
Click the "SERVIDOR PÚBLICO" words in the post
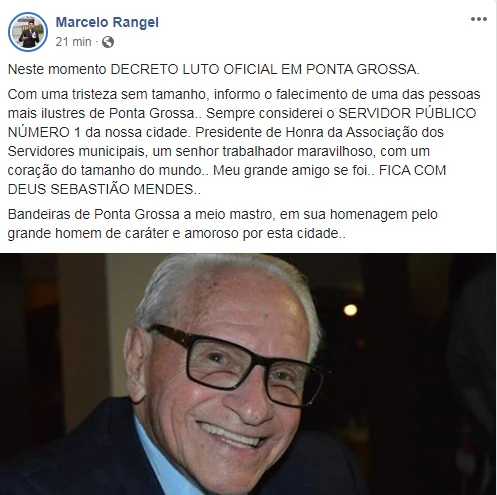(407, 113)
